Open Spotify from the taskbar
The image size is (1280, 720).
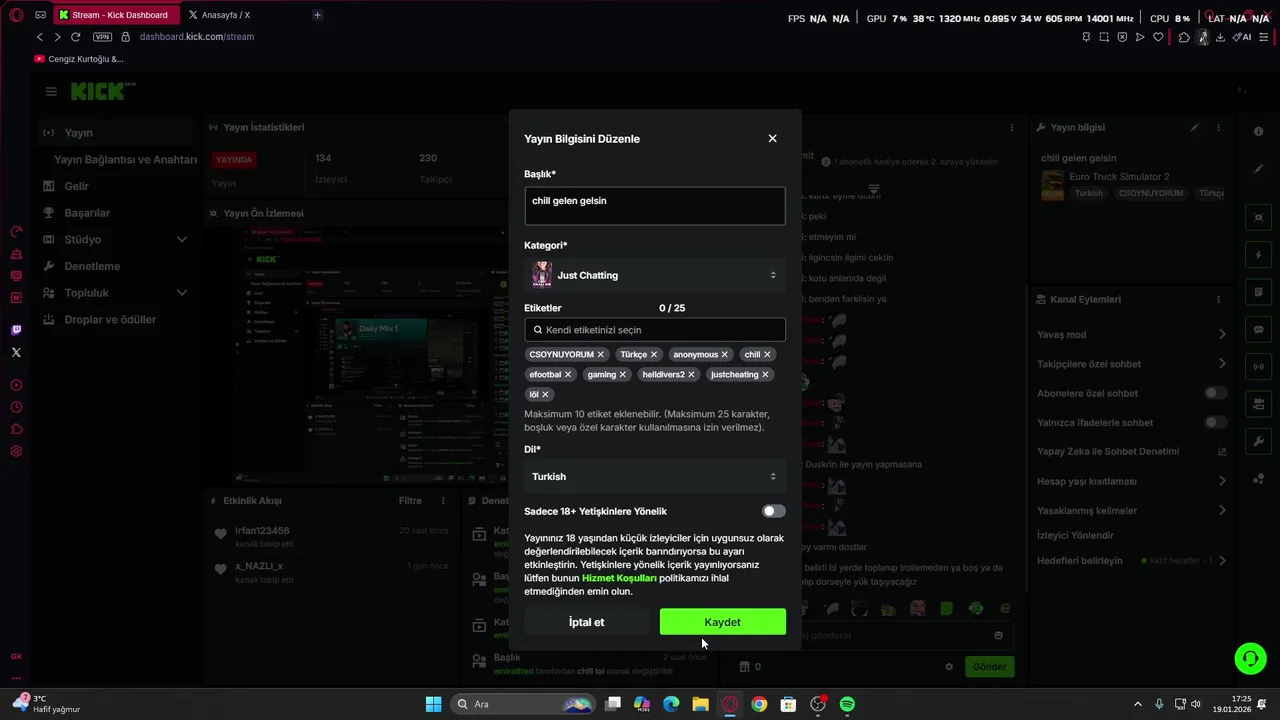click(847, 704)
